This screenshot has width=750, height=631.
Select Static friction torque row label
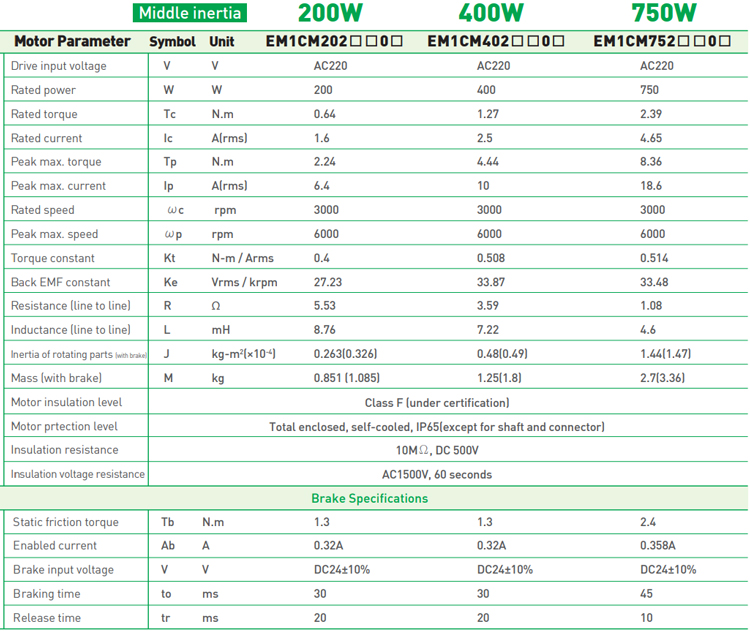[66, 522]
